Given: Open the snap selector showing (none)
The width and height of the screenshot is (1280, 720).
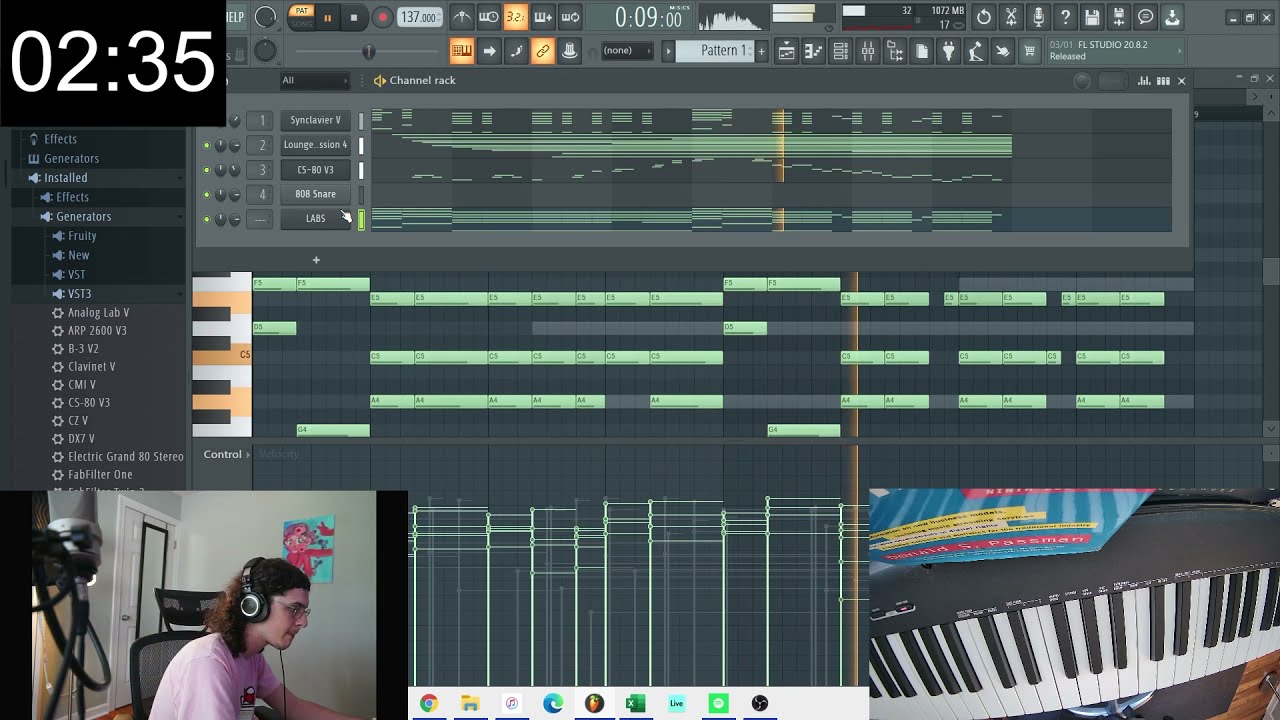Looking at the screenshot, I should (x=626, y=51).
